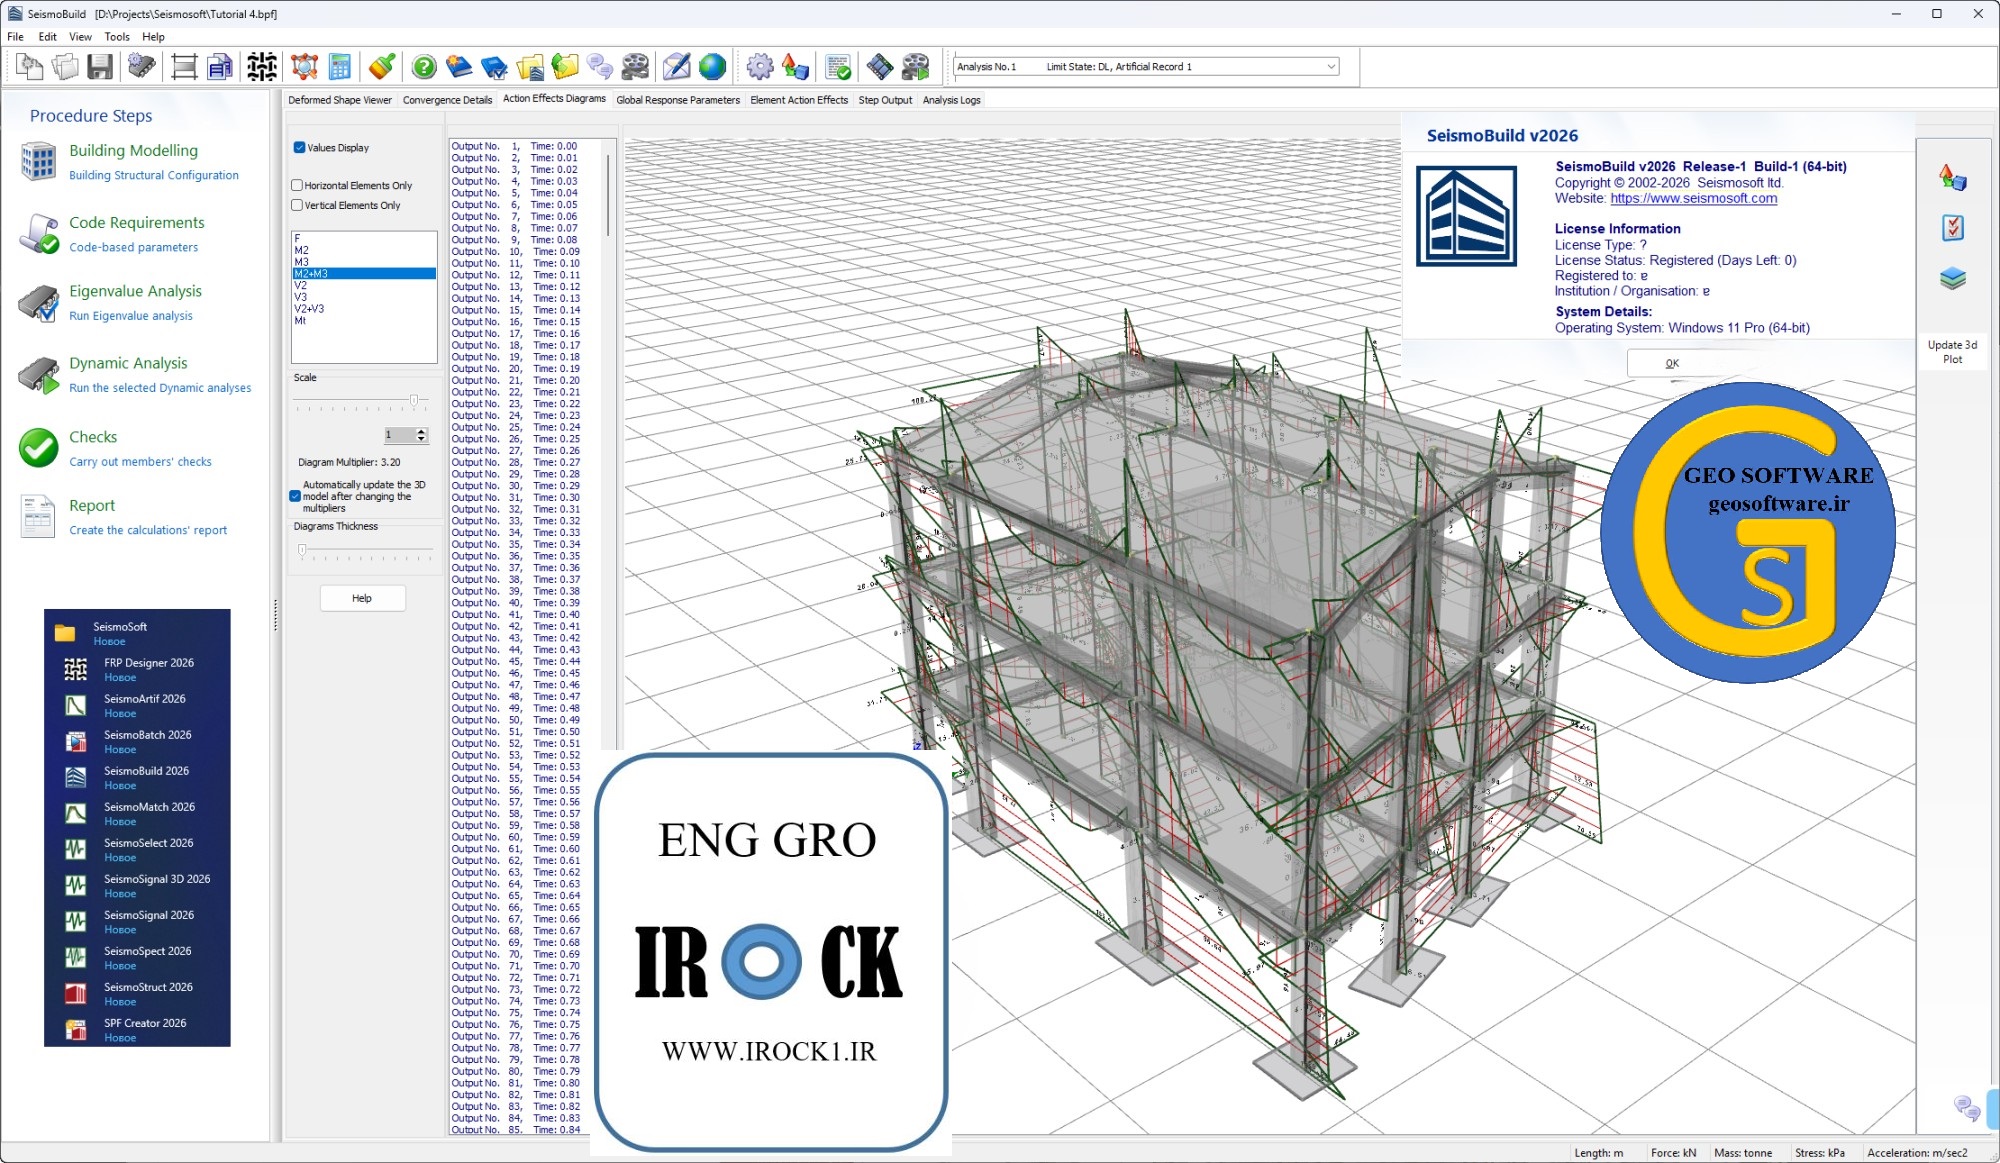This screenshot has height=1163, width=2000.
Task: Increase the scale spinner value
Action: pyautogui.click(x=422, y=431)
